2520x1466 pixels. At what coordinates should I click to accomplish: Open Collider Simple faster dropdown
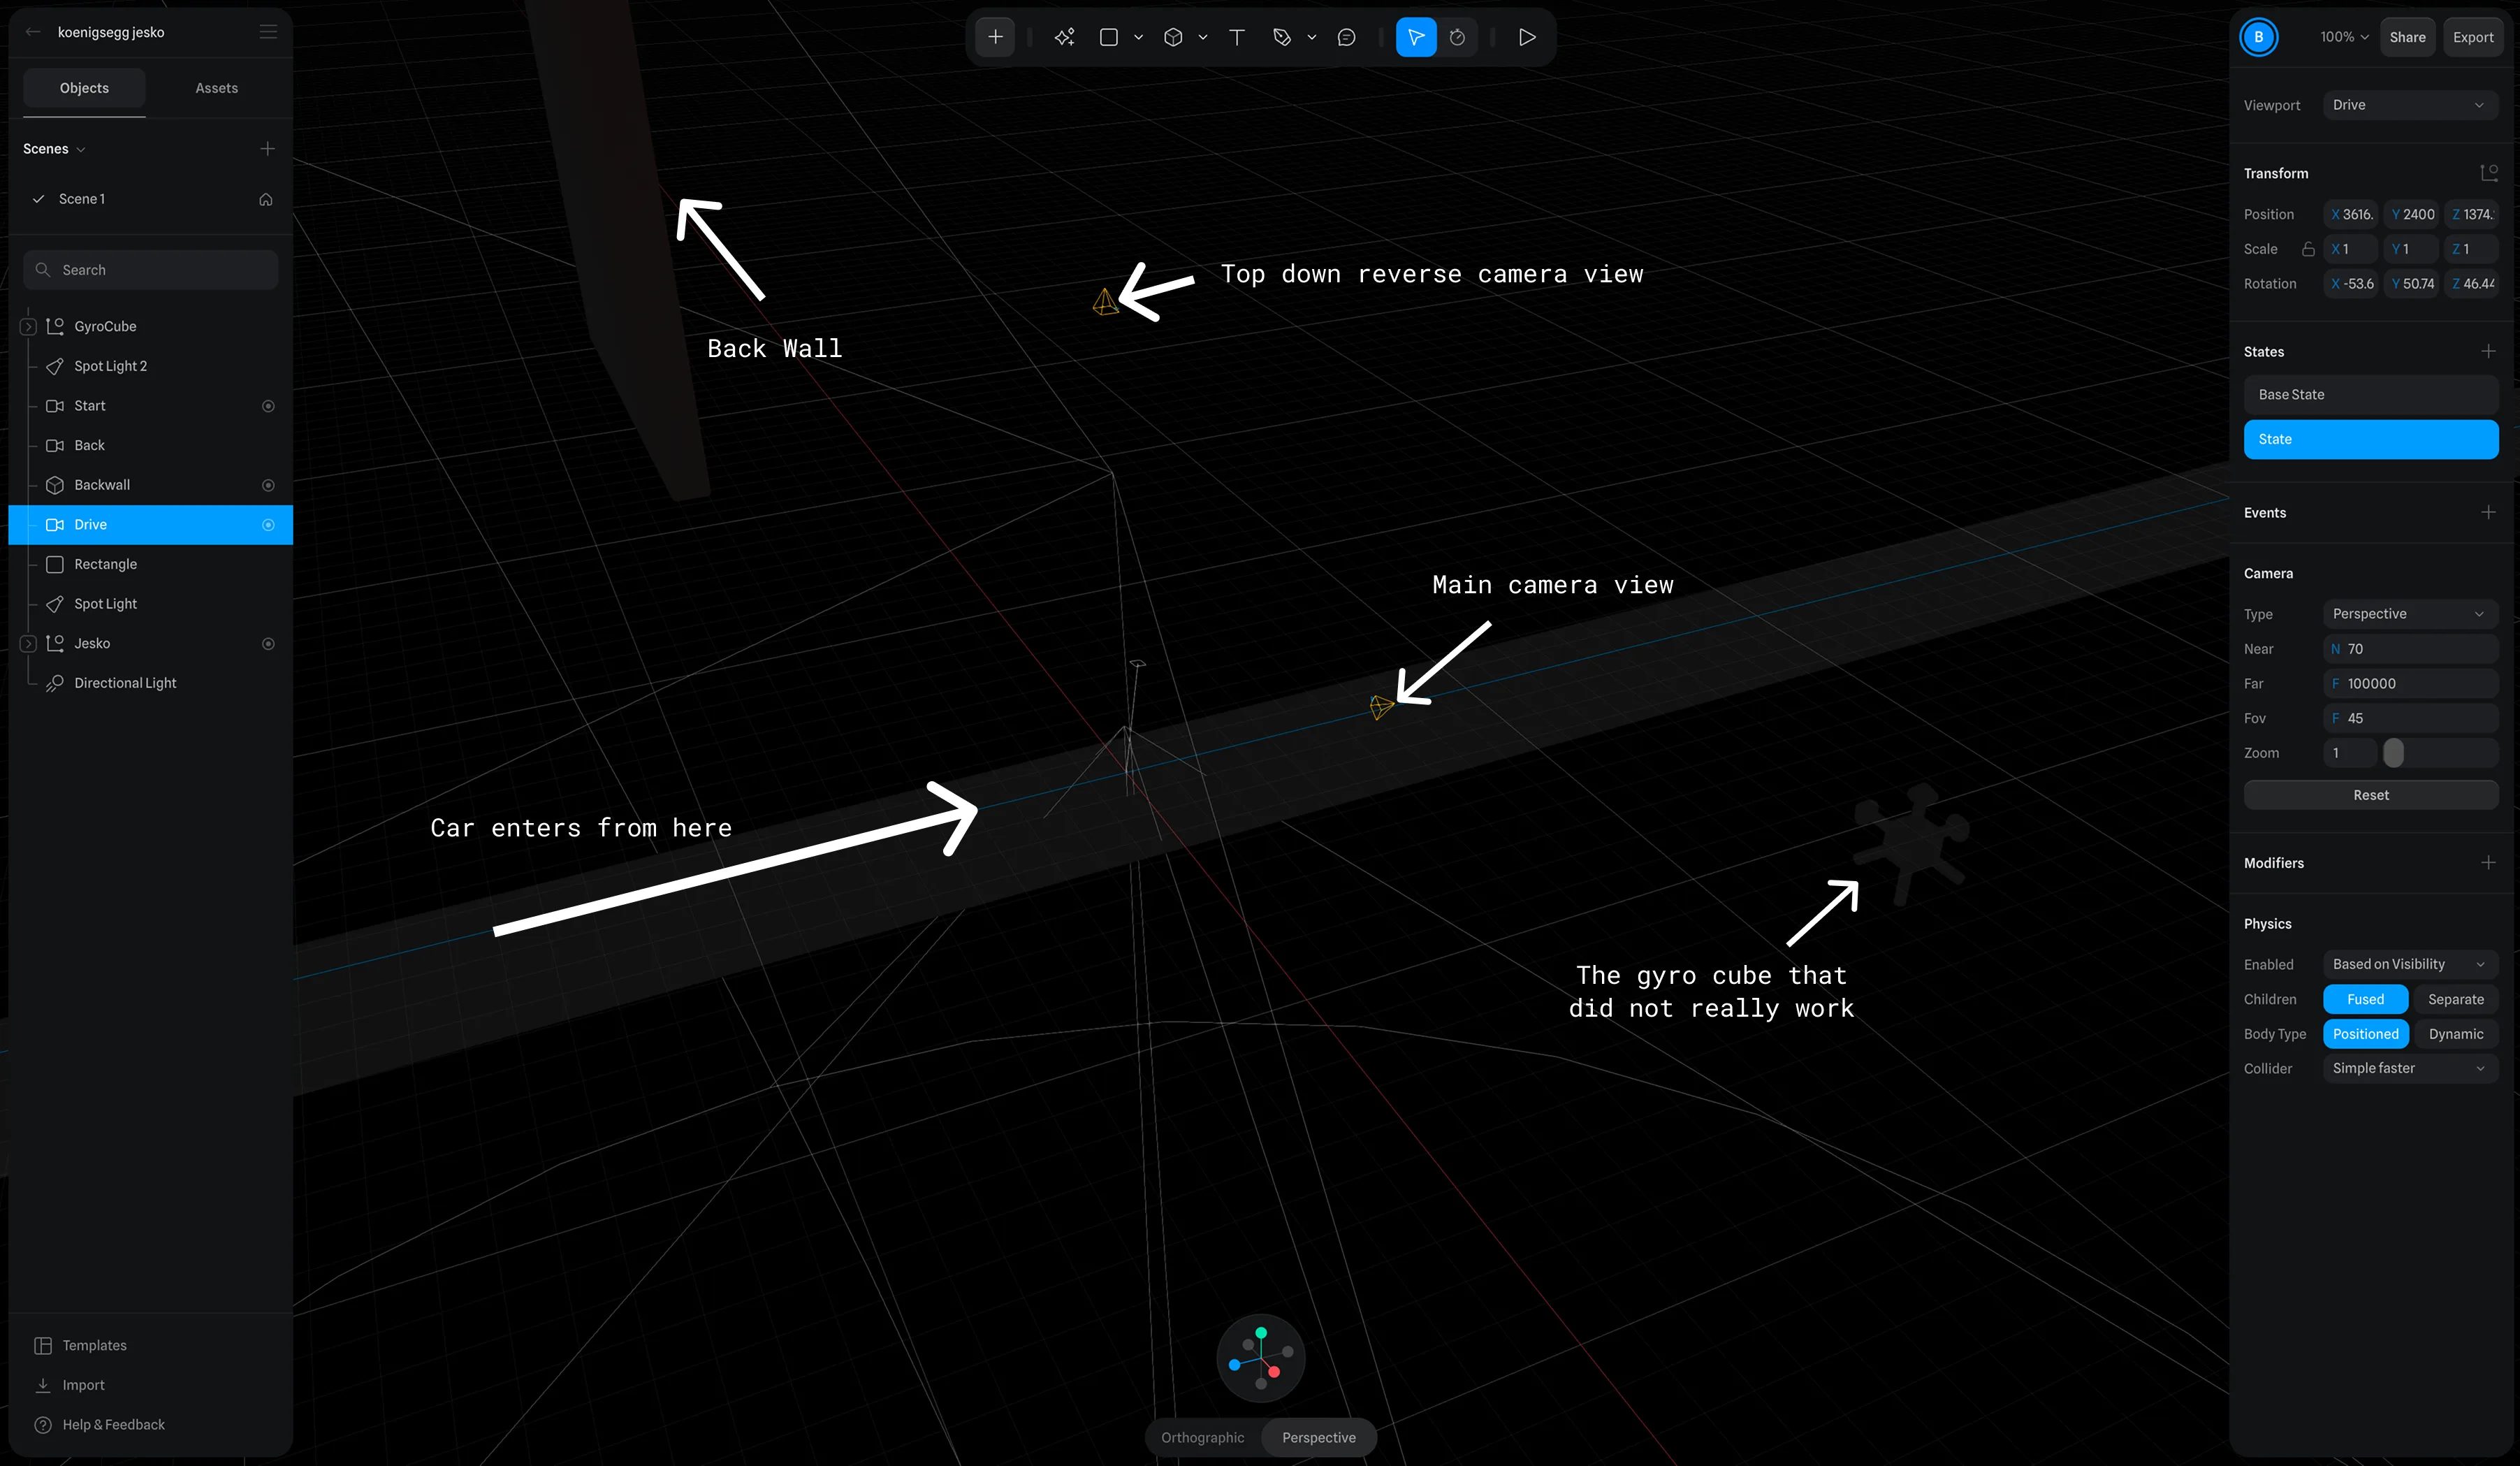tap(2410, 1068)
